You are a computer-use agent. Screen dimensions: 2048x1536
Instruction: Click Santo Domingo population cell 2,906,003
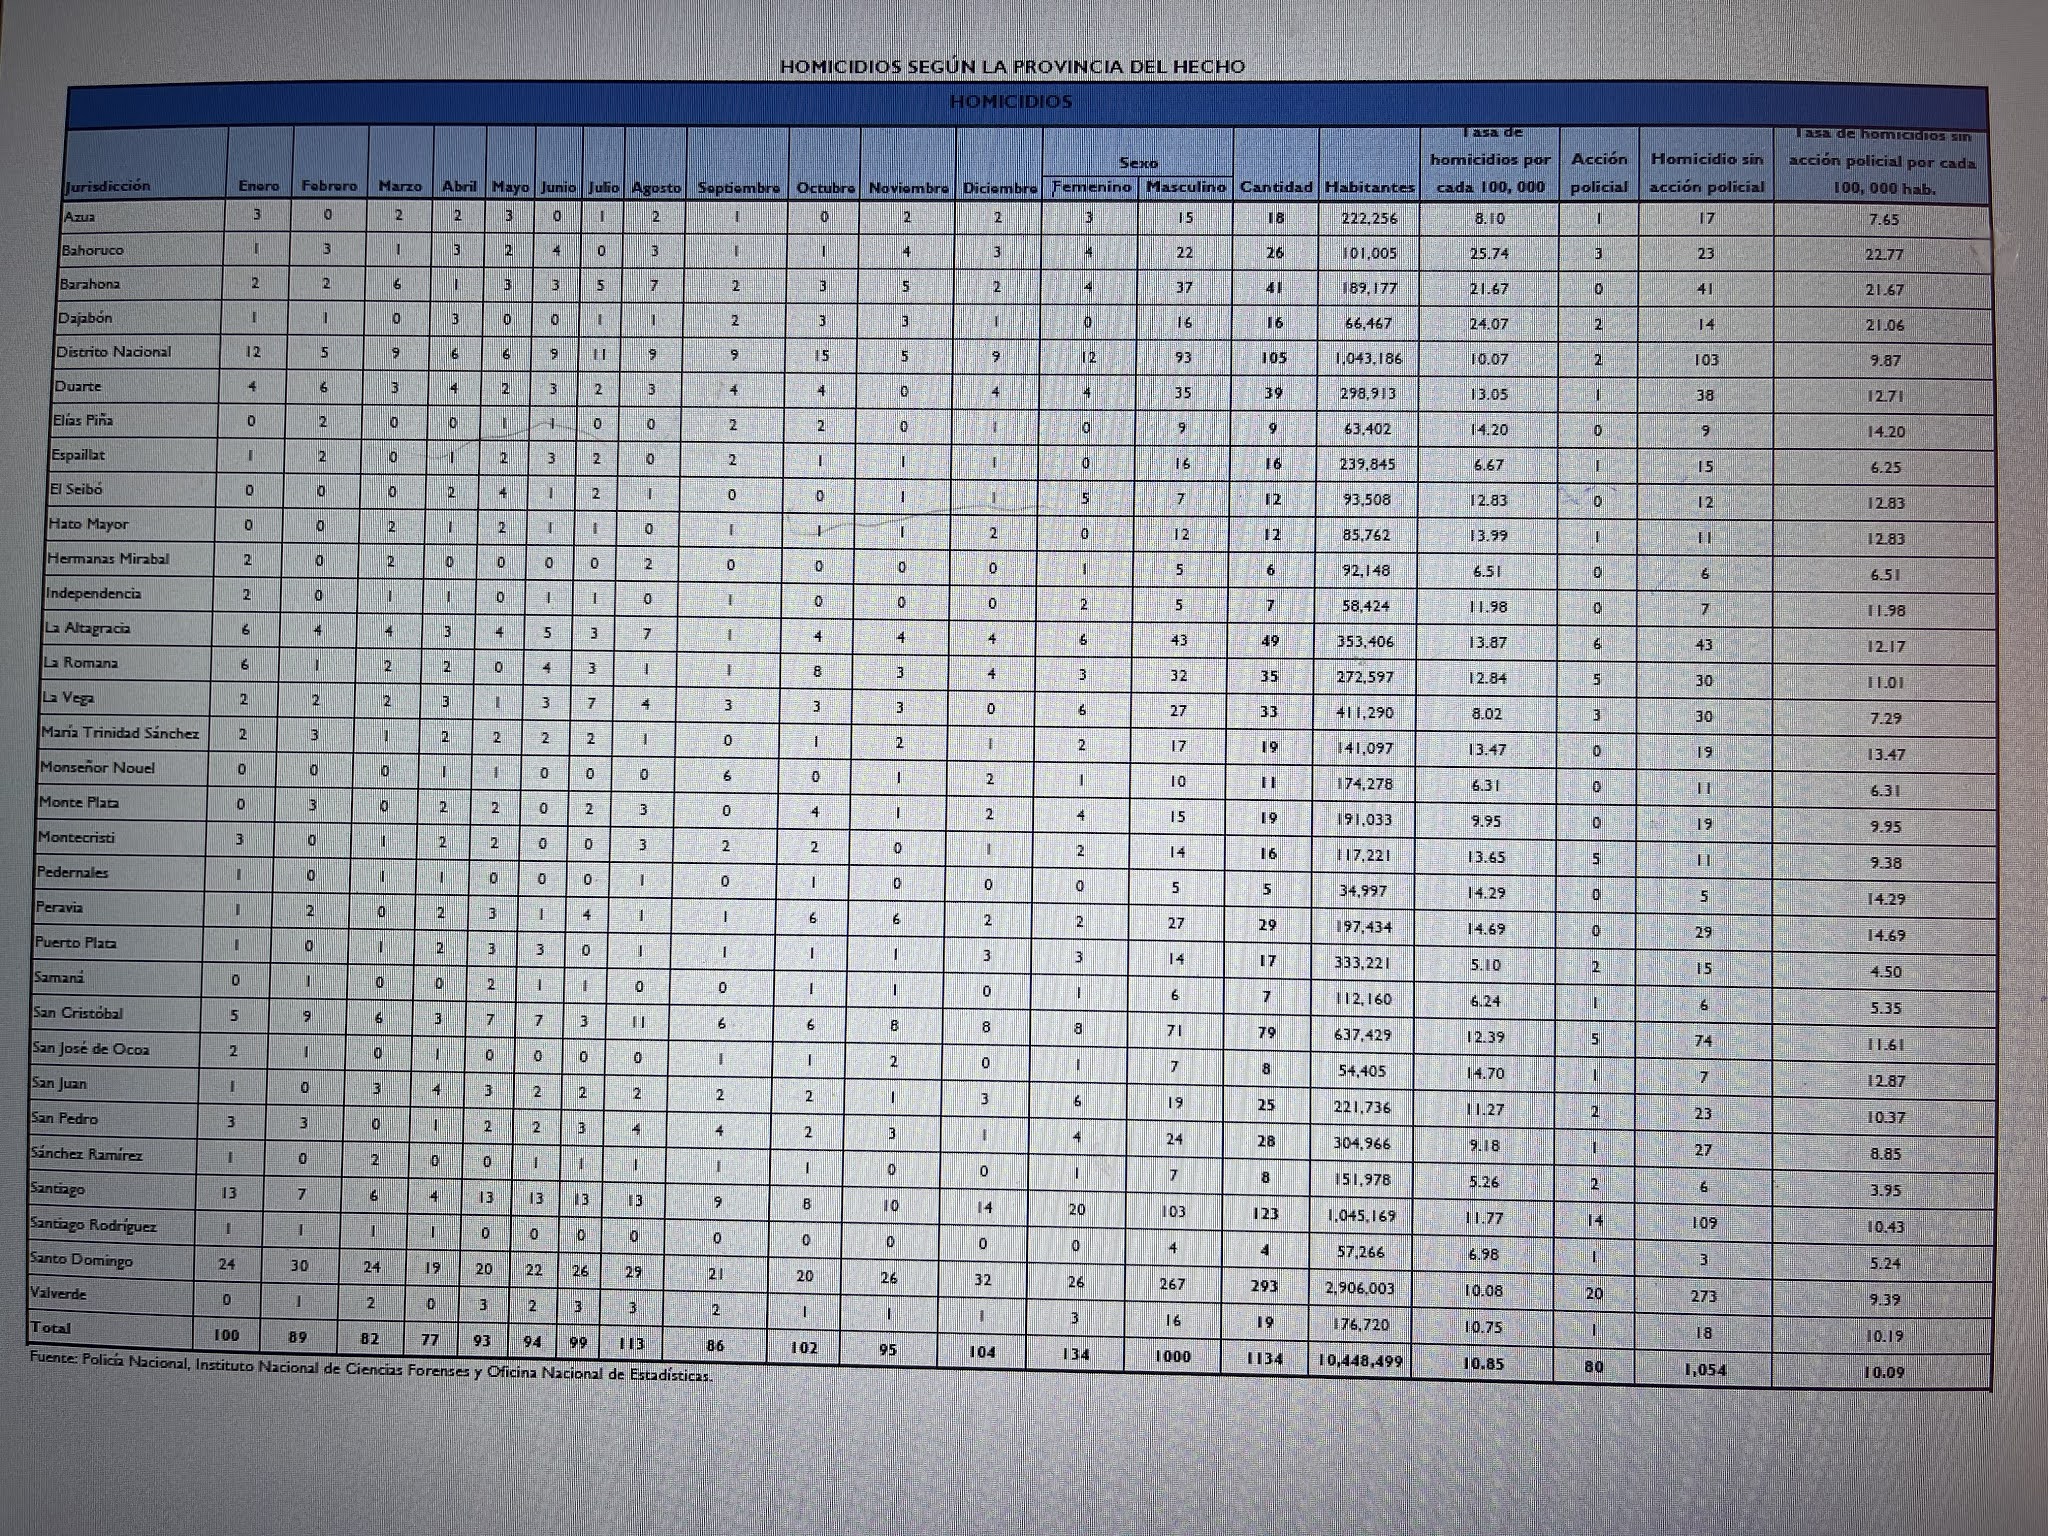(x=1359, y=1288)
